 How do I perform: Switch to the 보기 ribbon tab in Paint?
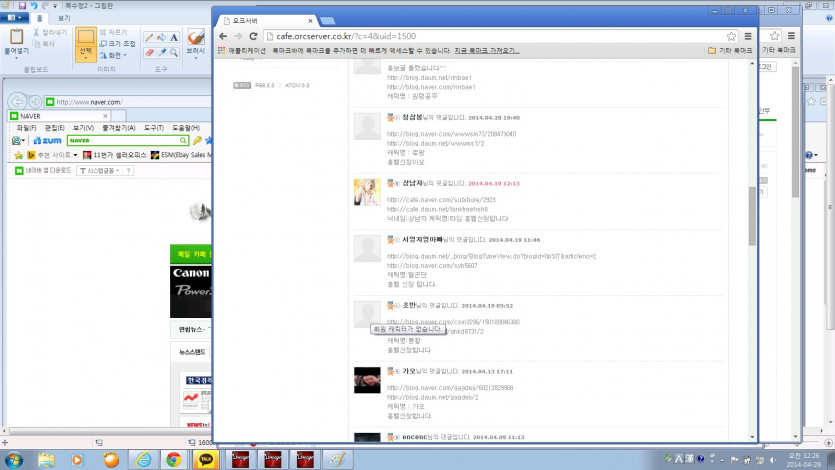(64, 19)
